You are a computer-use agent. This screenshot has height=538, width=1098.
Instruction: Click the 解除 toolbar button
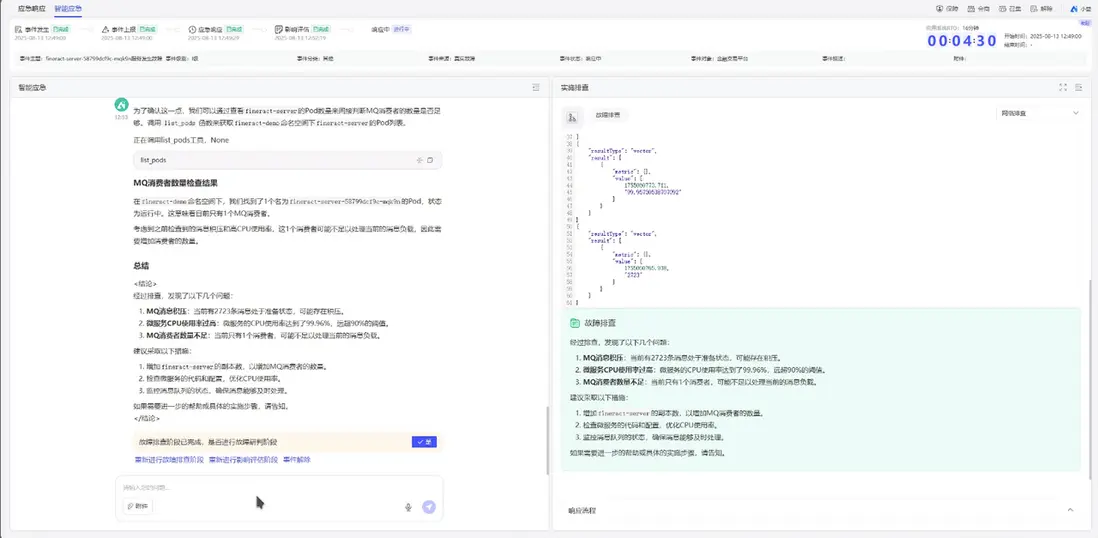(x=1041, y=8)
